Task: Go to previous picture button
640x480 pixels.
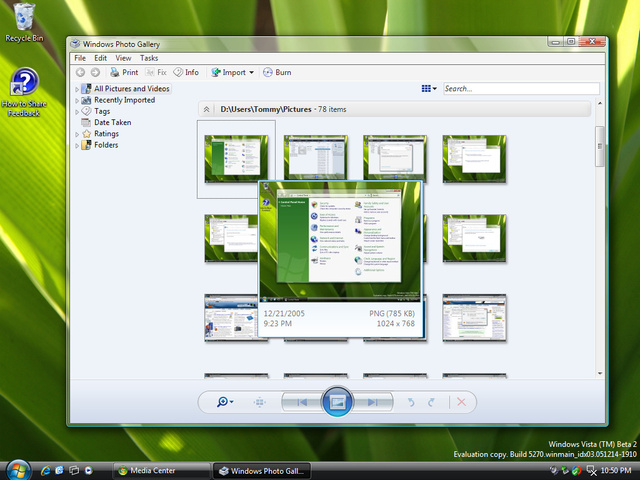Action: point(301,402)
